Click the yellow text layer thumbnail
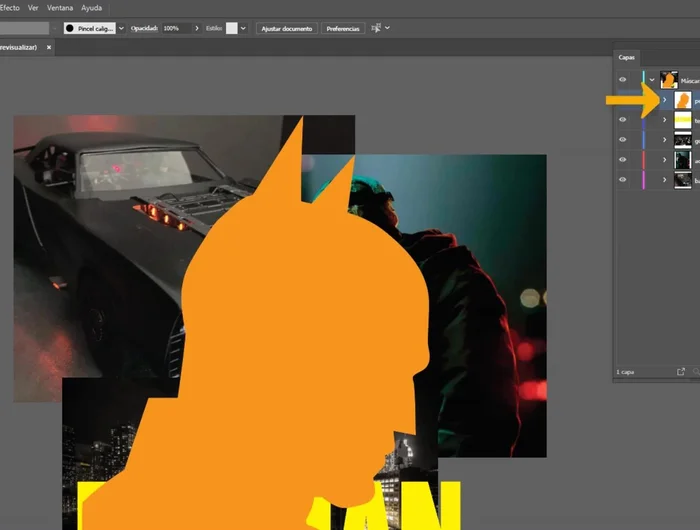The width and height of the screenshot is (700, 530). click(683, 120)
